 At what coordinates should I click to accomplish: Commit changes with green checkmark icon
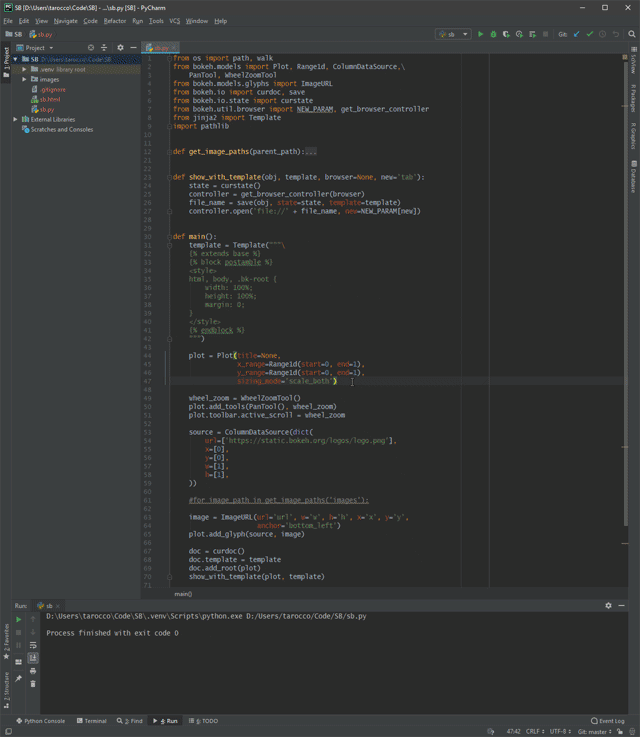[x=590, y=34]
